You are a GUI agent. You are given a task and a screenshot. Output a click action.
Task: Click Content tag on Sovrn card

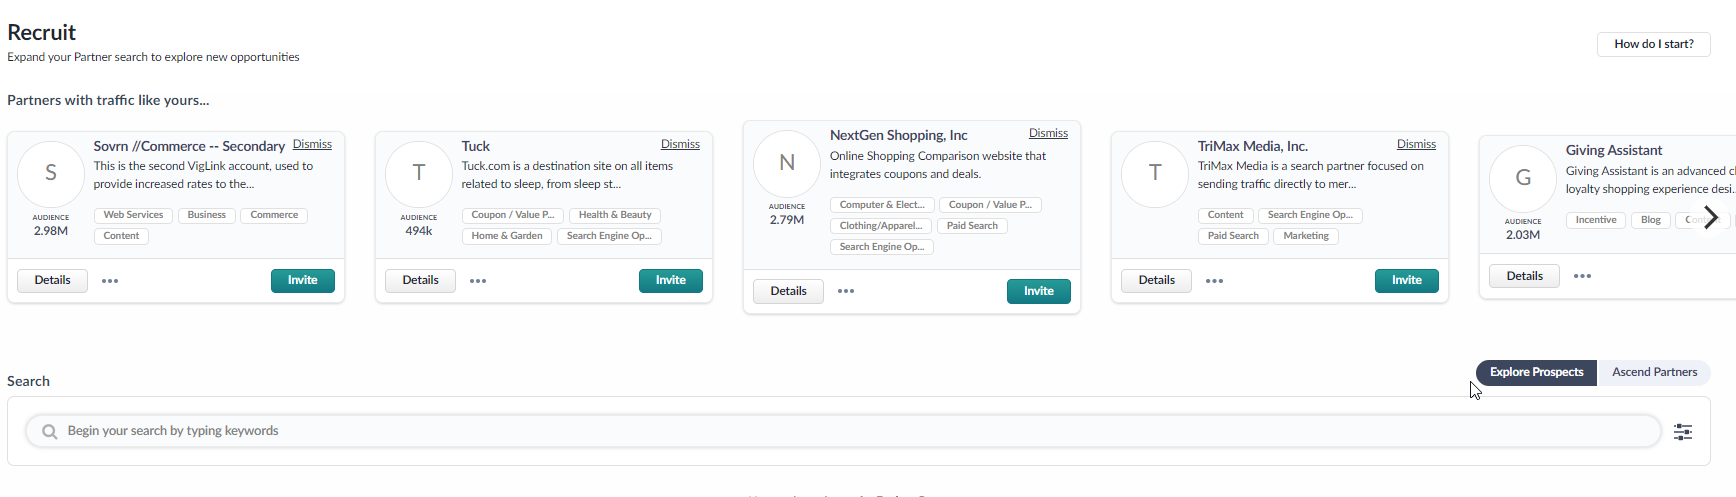121,236
